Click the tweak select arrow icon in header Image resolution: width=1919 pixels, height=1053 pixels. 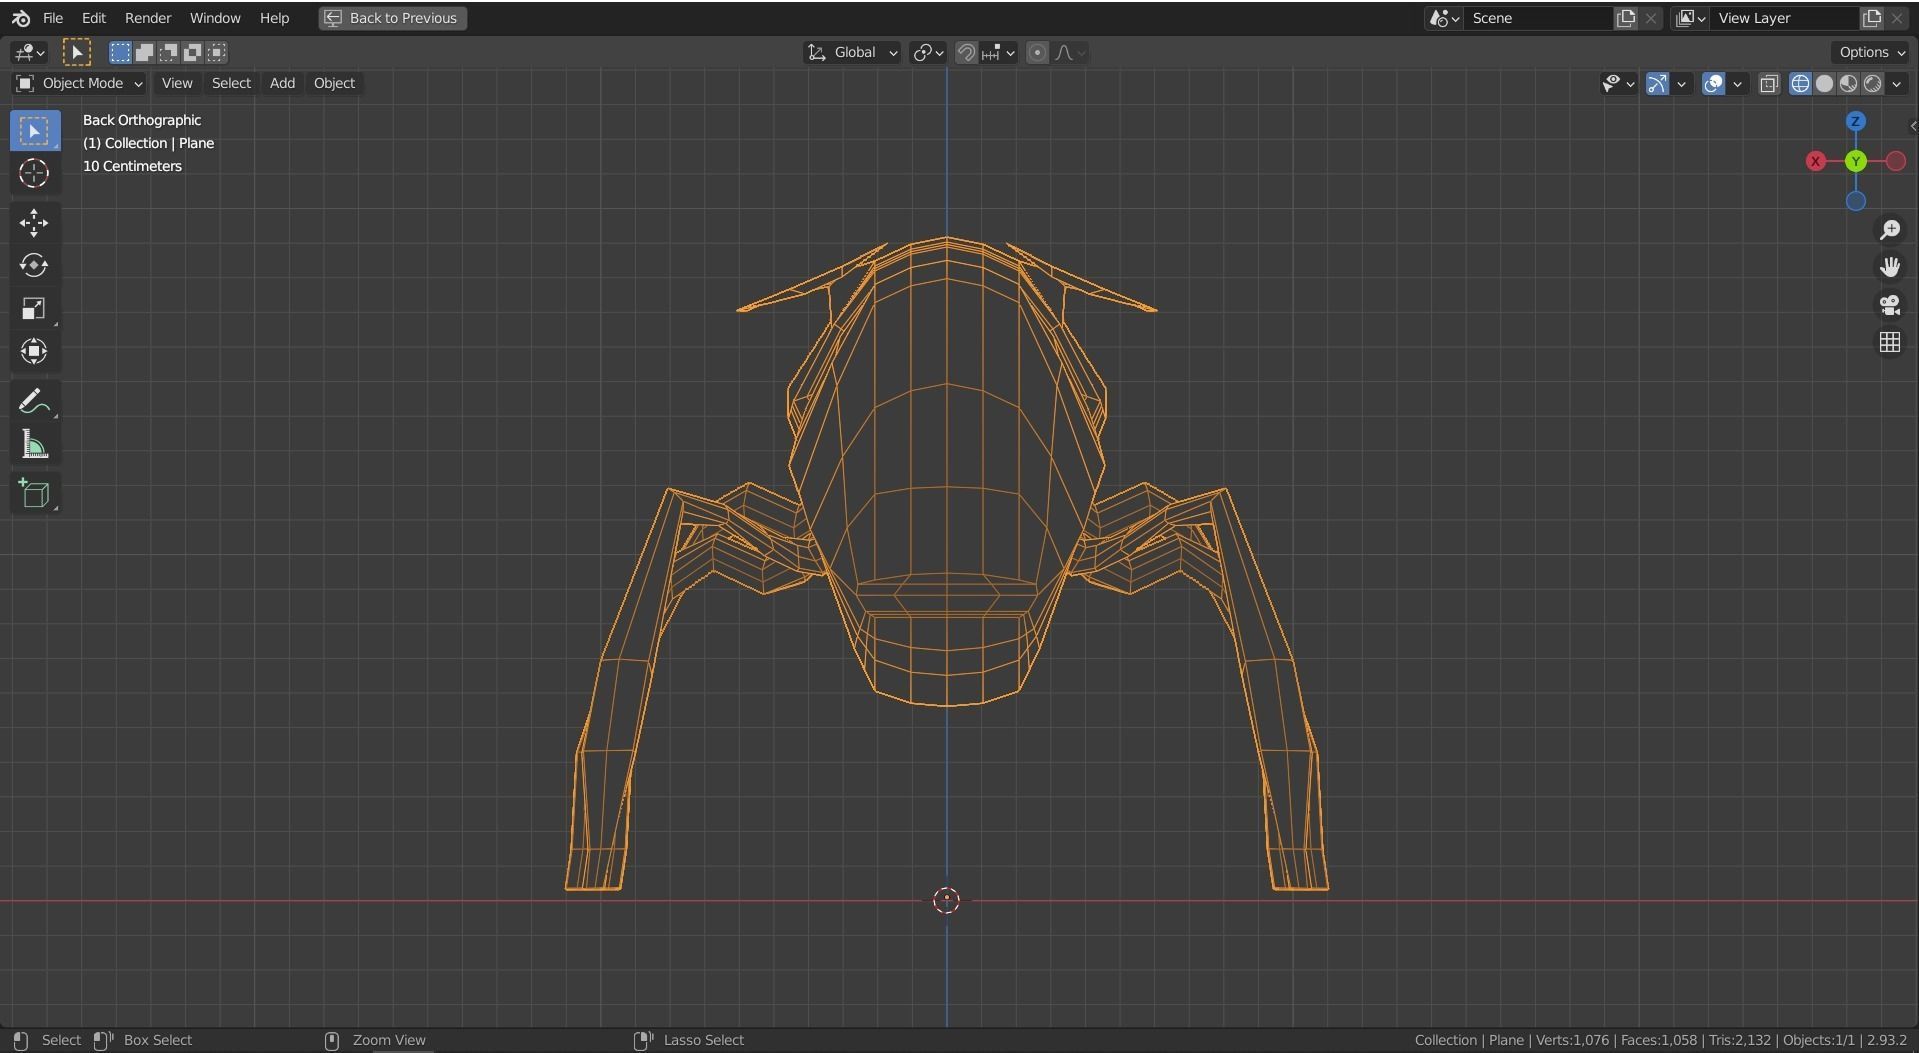coord(77,52)
